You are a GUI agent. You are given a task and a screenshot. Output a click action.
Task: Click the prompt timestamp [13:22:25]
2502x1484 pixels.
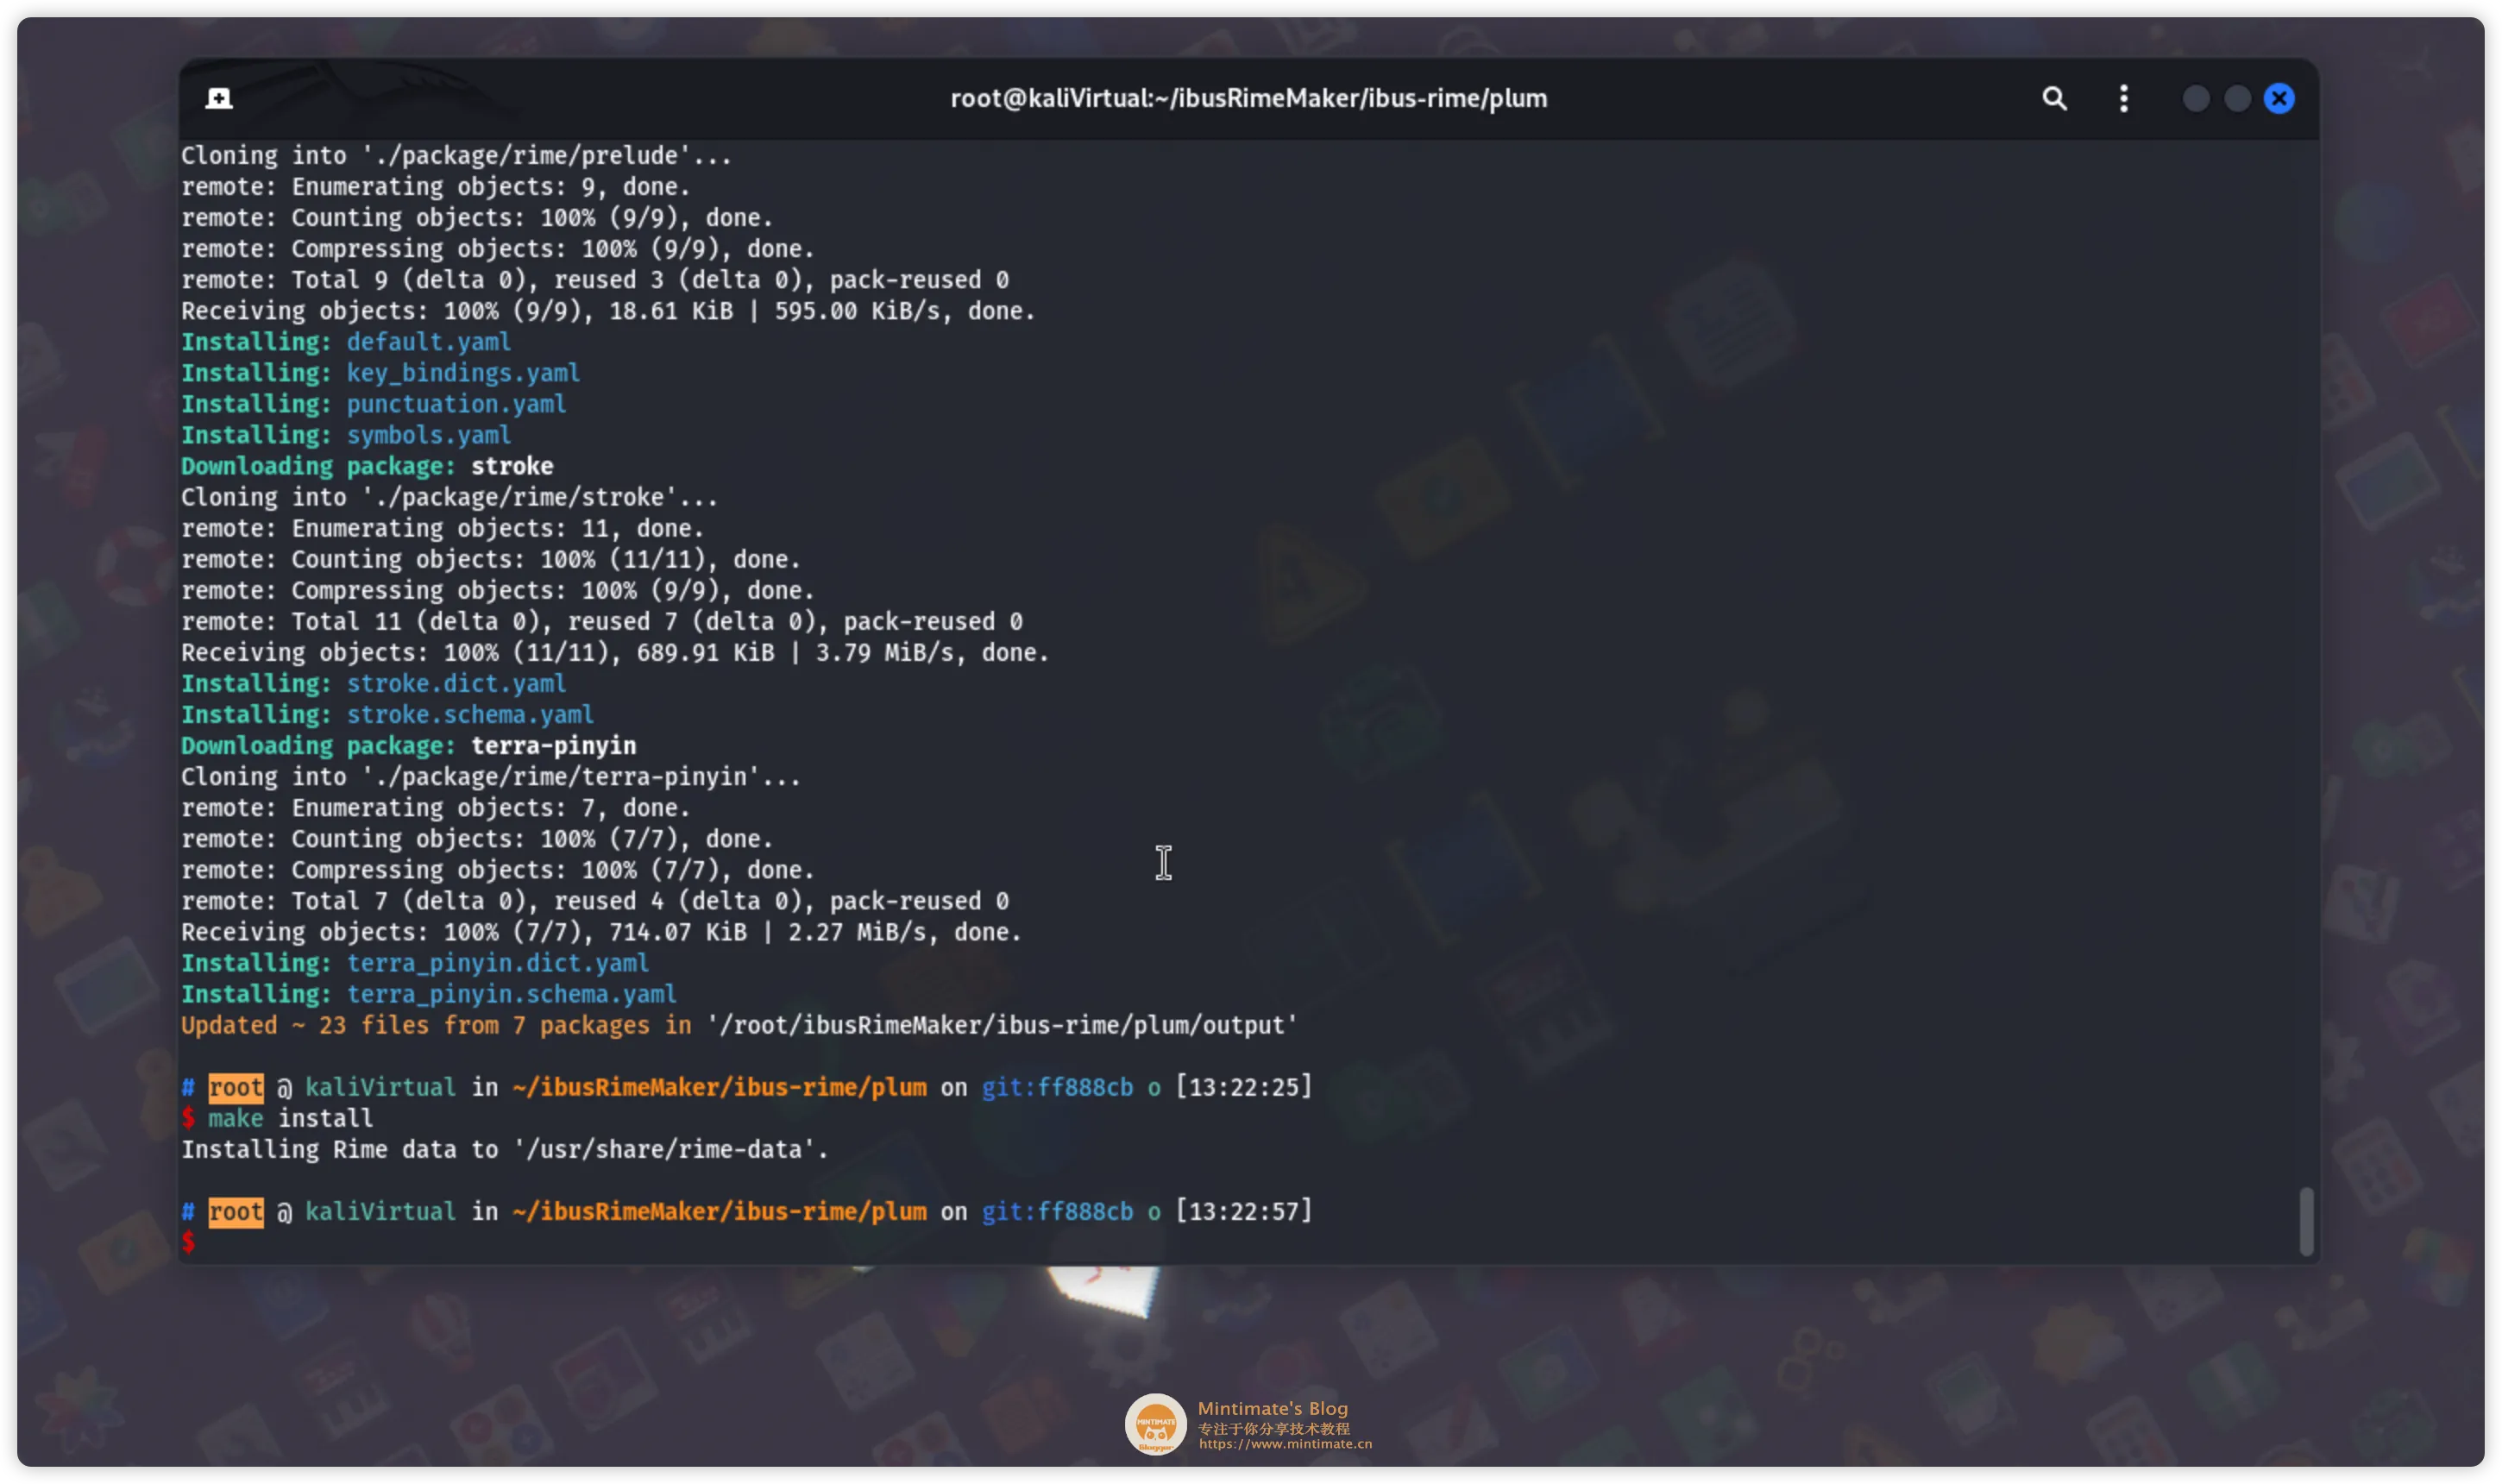point(1243,1087)
